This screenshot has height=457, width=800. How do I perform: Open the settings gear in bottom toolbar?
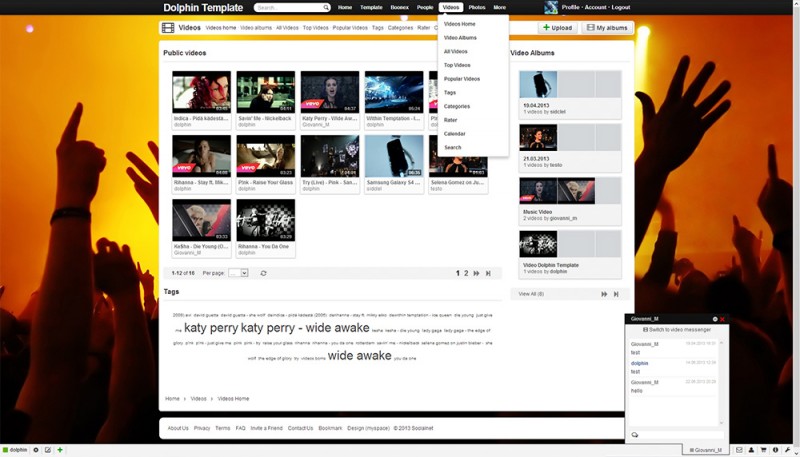[36, 450]
